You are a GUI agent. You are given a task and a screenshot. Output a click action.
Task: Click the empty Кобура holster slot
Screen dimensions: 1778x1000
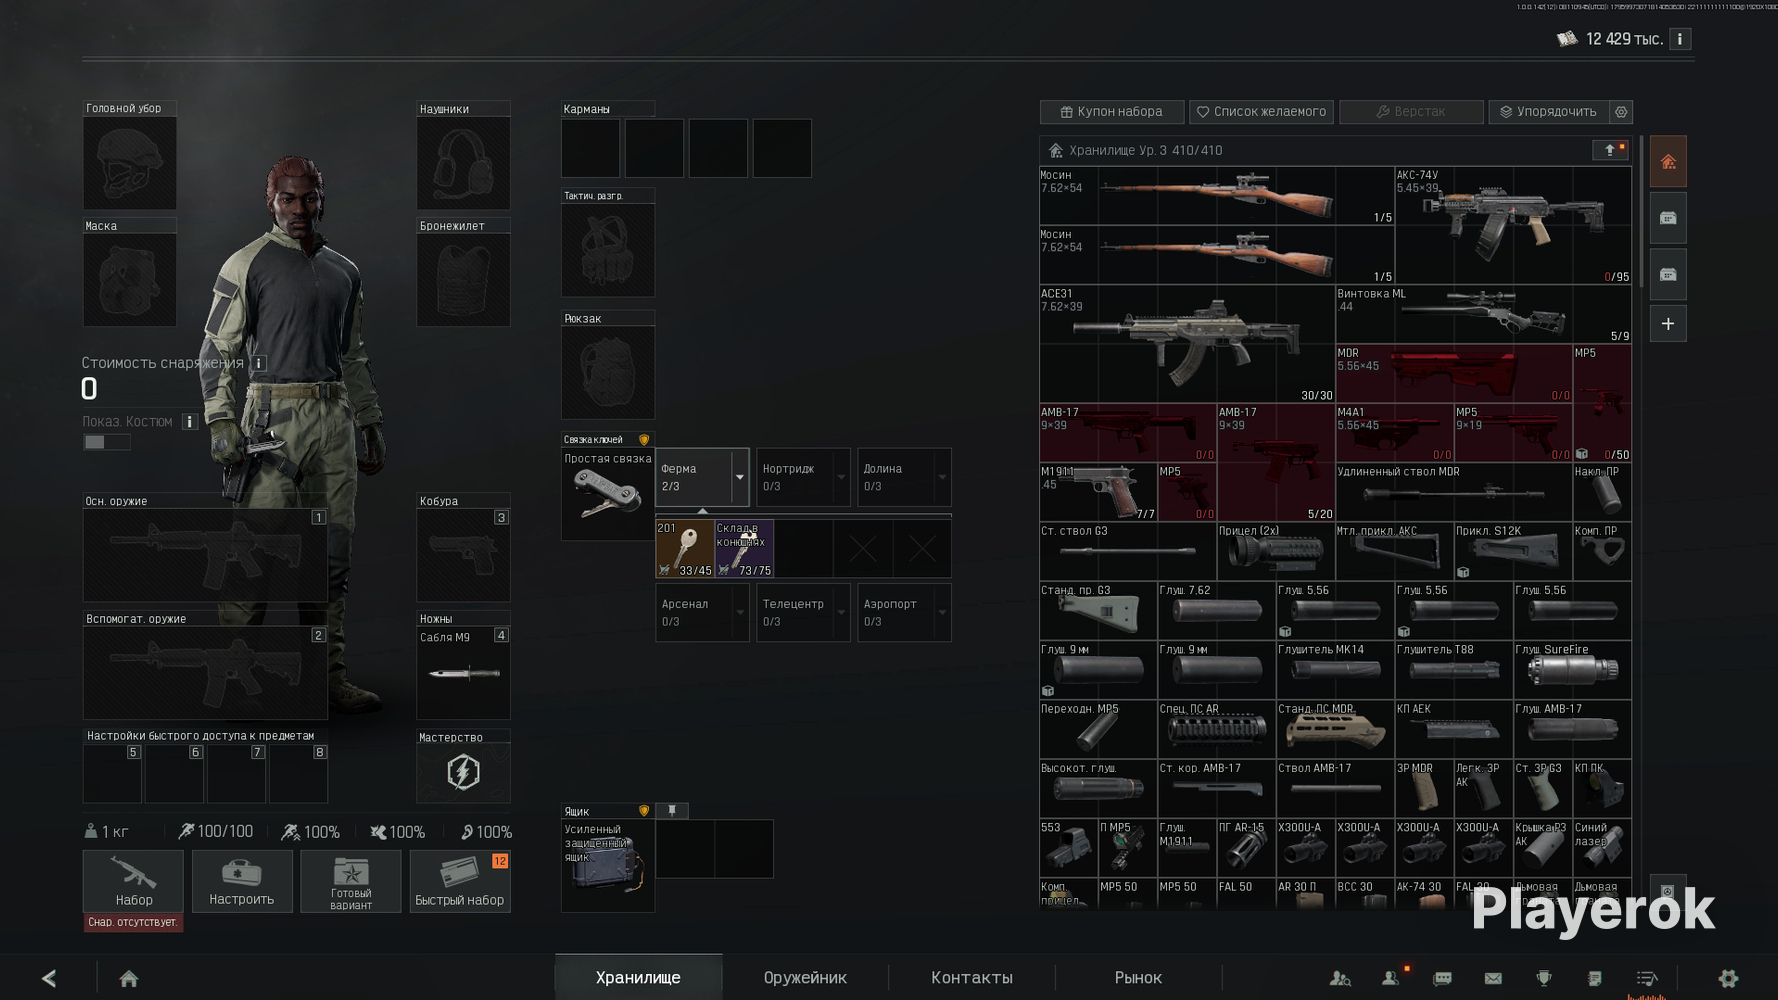[463, 555]
